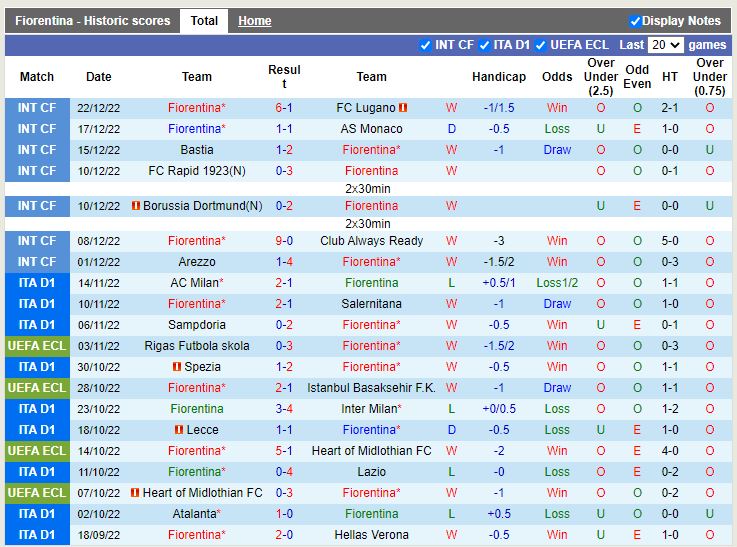
Task: Open the Istanbul Basaksehir F.K. team link
Action: [x=371, y=388]
